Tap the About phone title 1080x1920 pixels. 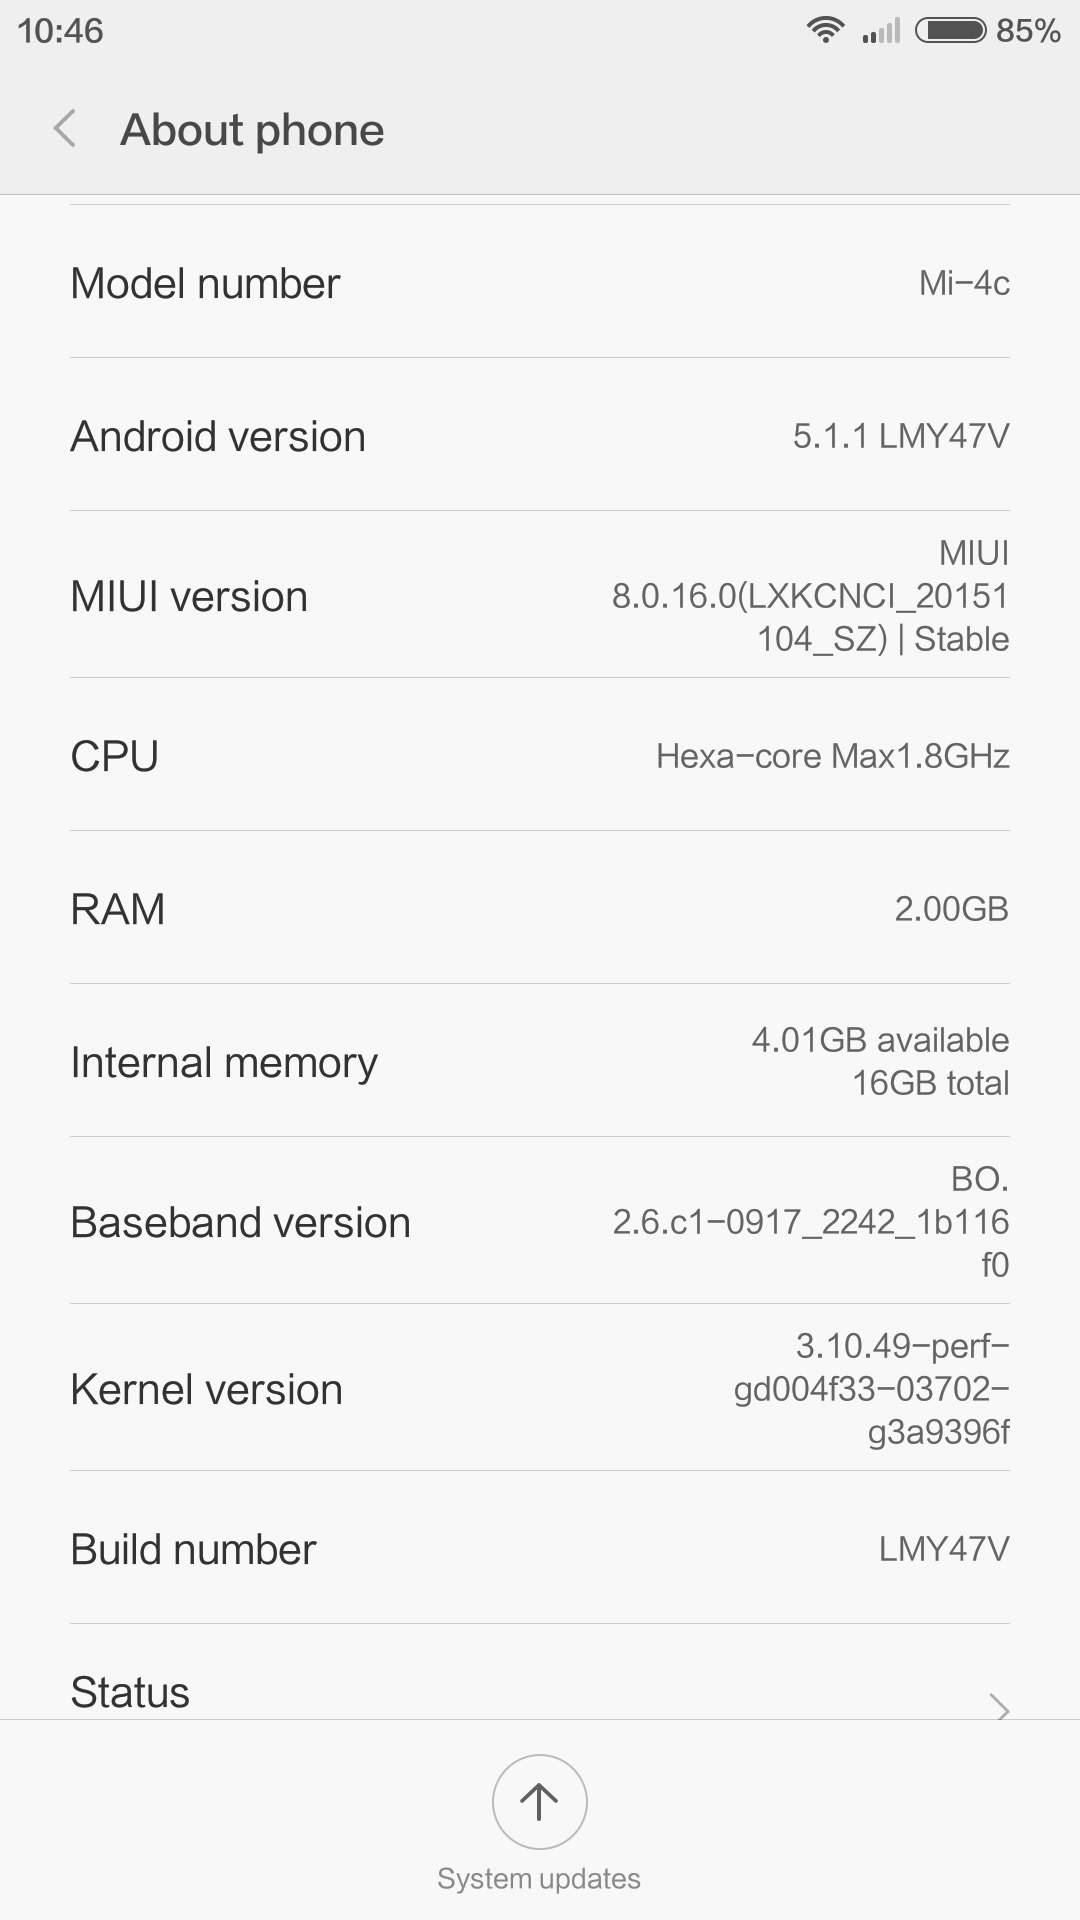(x=252, y=130)
